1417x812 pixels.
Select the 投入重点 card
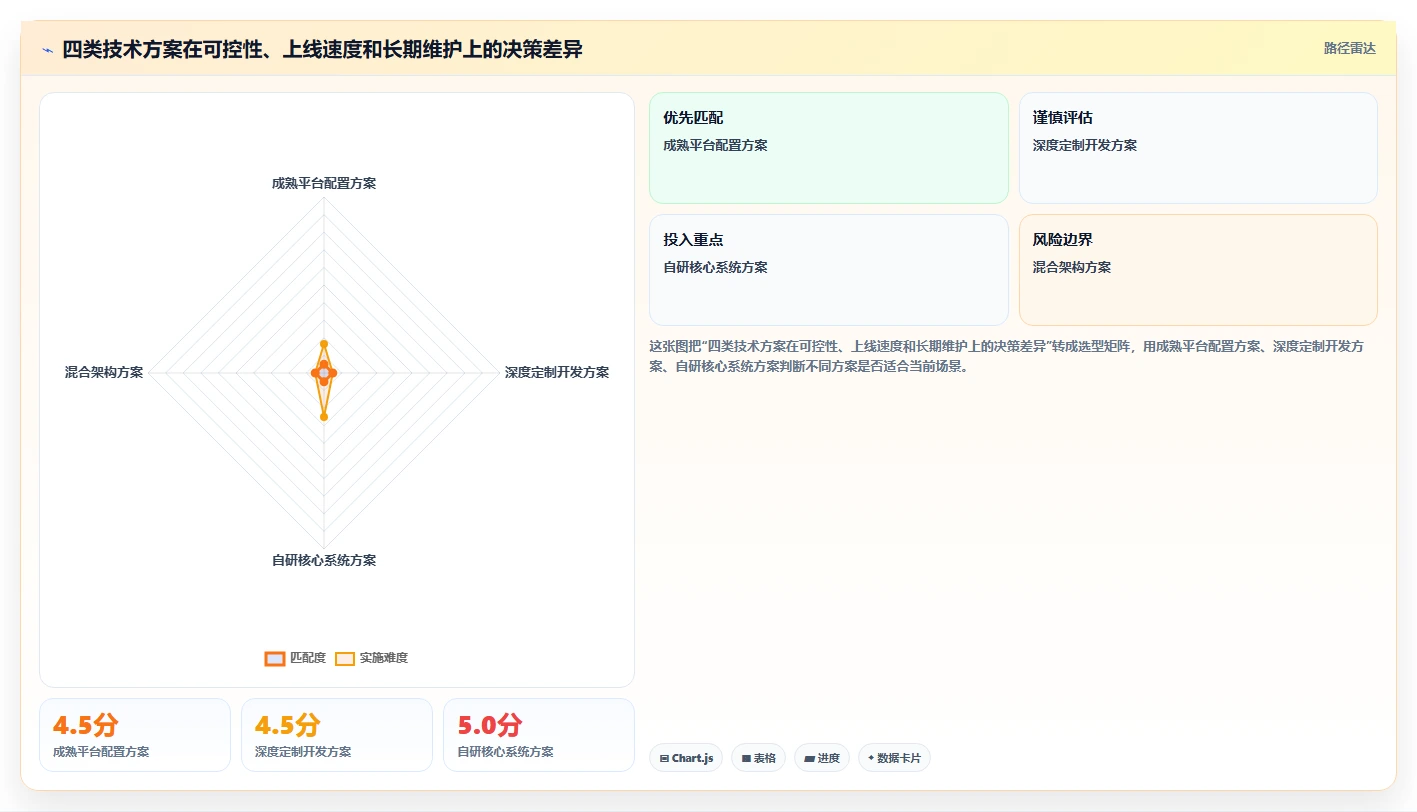tap(828, 270)
